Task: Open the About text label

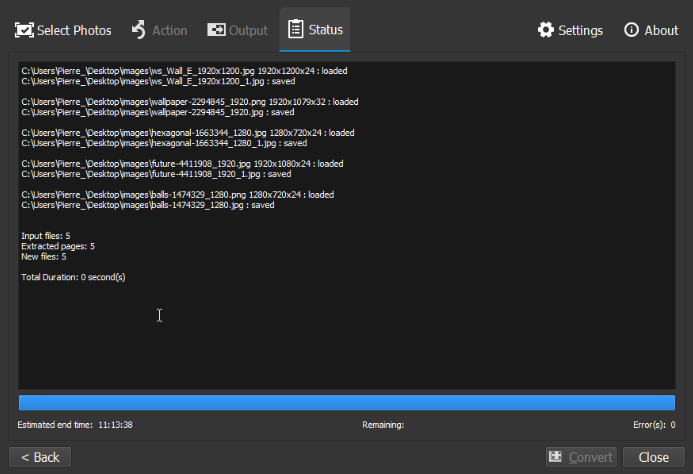Action: point(661,30)
